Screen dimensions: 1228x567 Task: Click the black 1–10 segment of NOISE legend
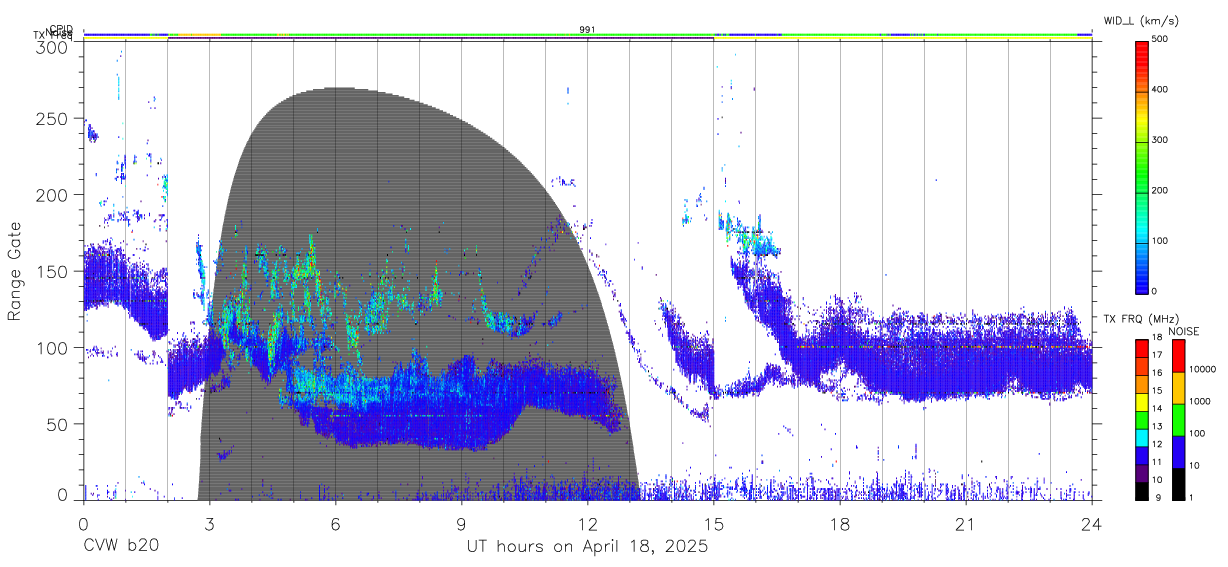click(x=1178, y=483)
